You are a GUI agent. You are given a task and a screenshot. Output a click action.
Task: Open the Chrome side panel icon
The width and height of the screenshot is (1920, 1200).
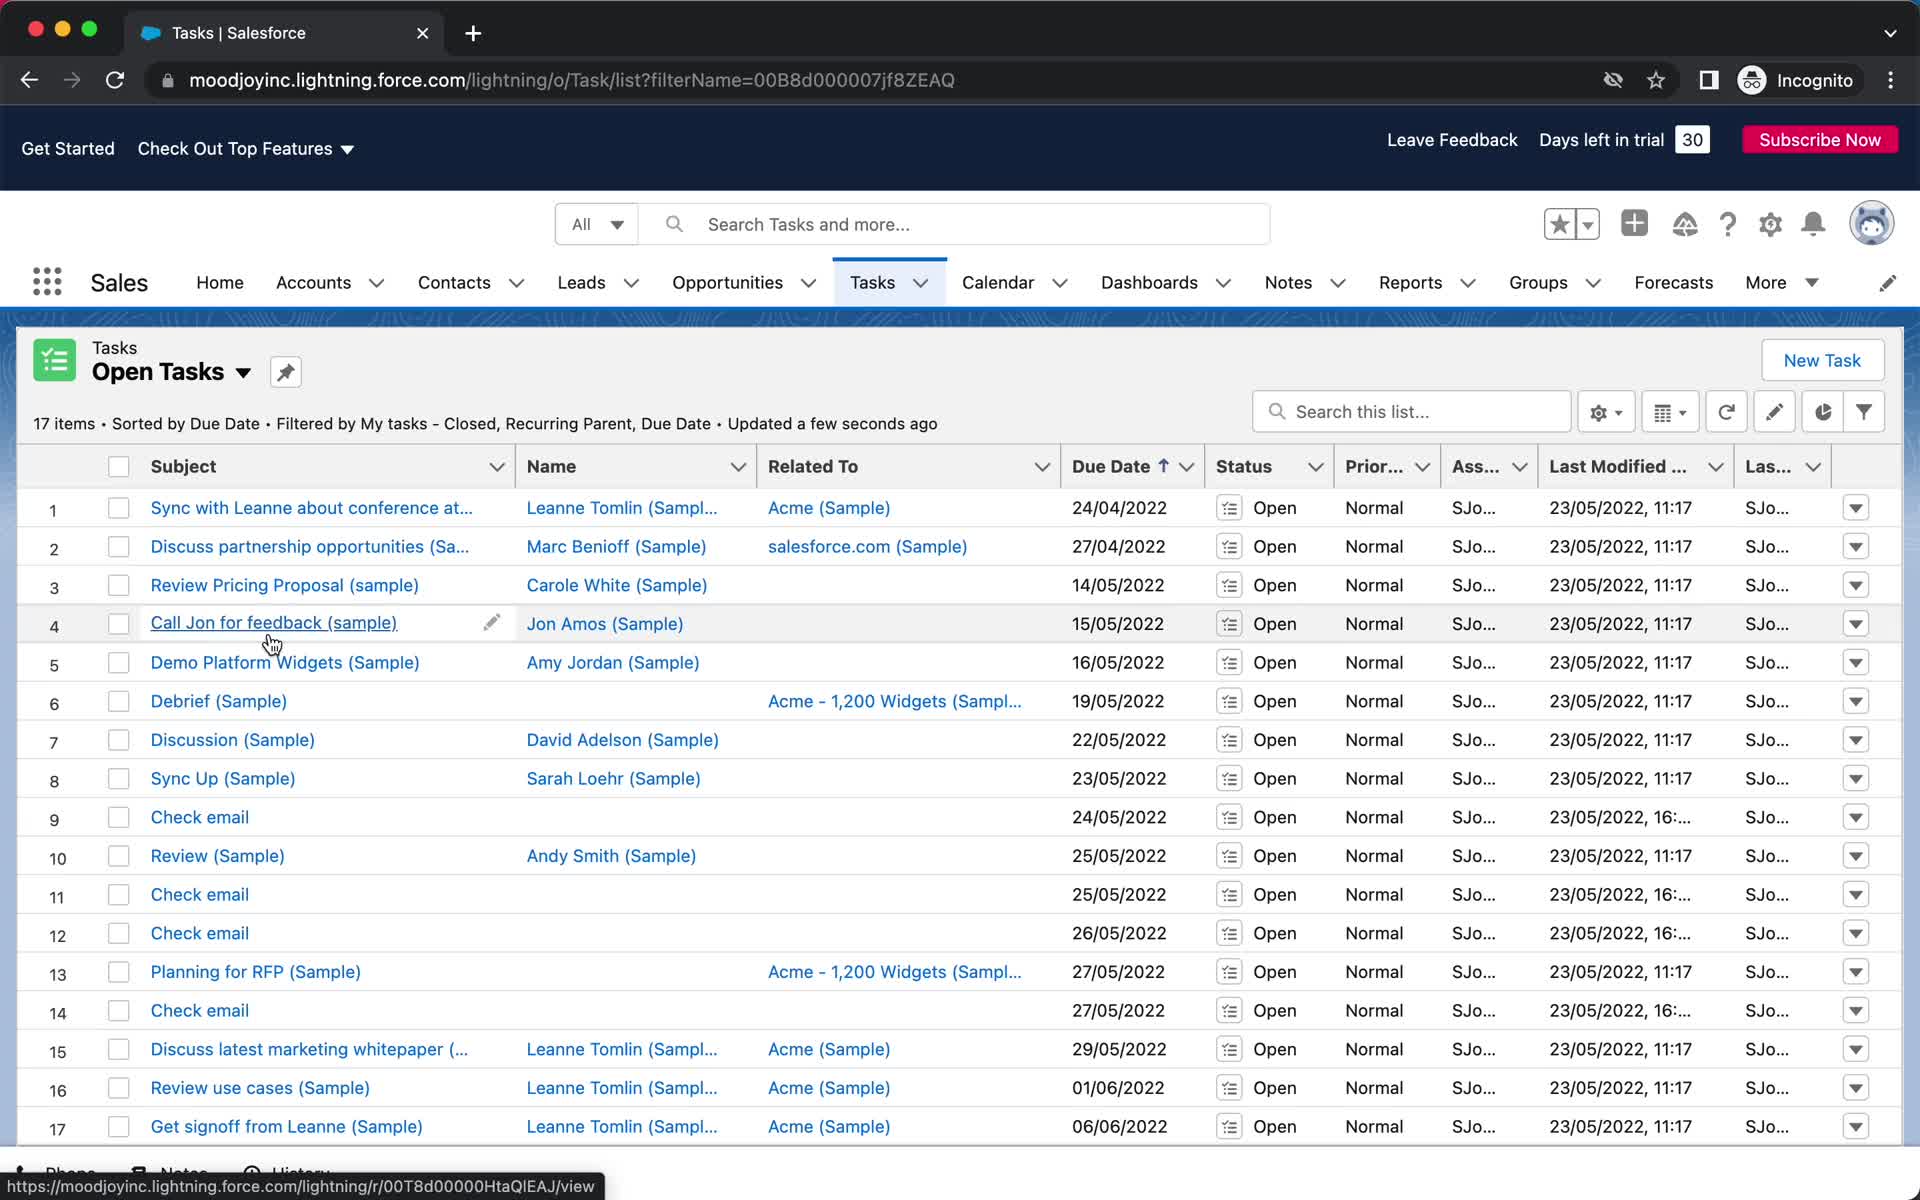pyautogui.click(x=1708, y=80)
